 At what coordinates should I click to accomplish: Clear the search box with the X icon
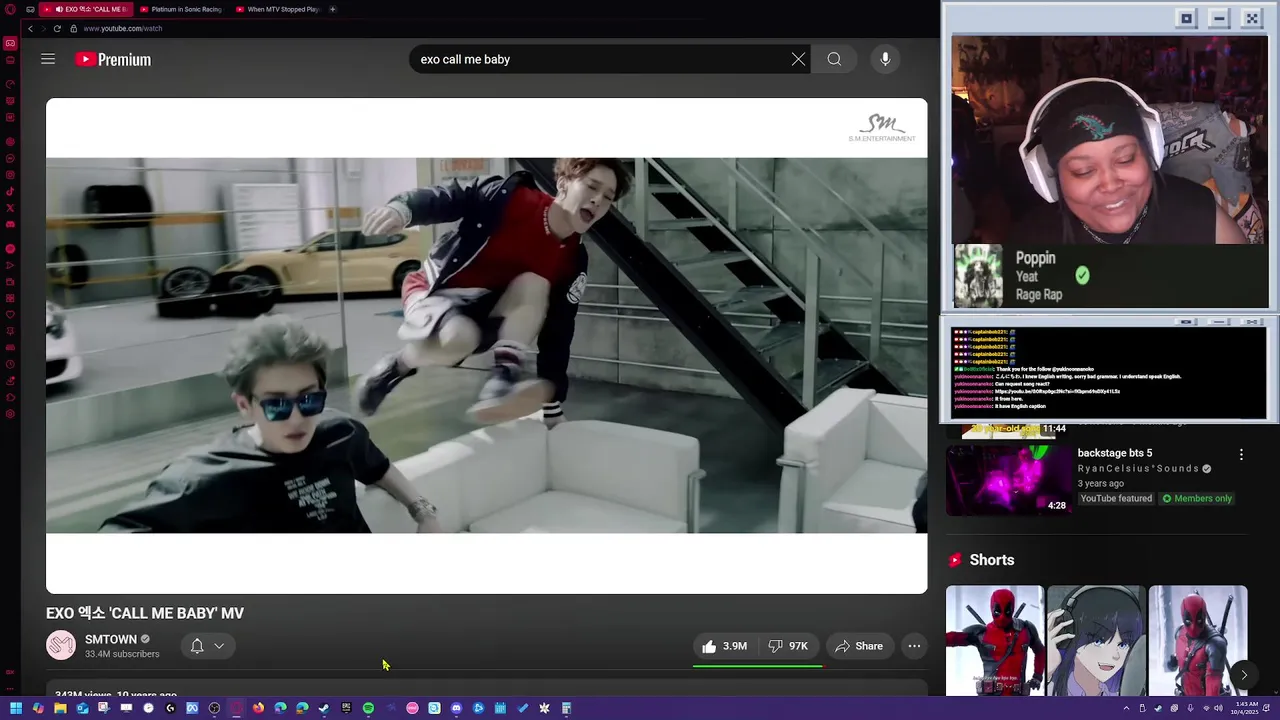pos(798,59)
